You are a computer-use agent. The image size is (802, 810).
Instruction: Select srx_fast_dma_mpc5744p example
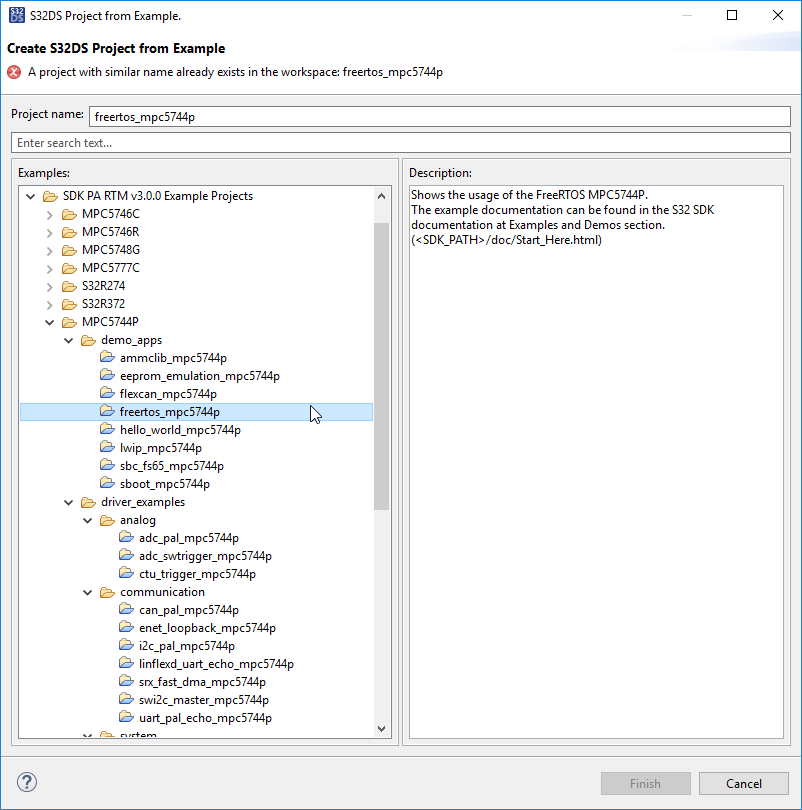click(202, 682)
